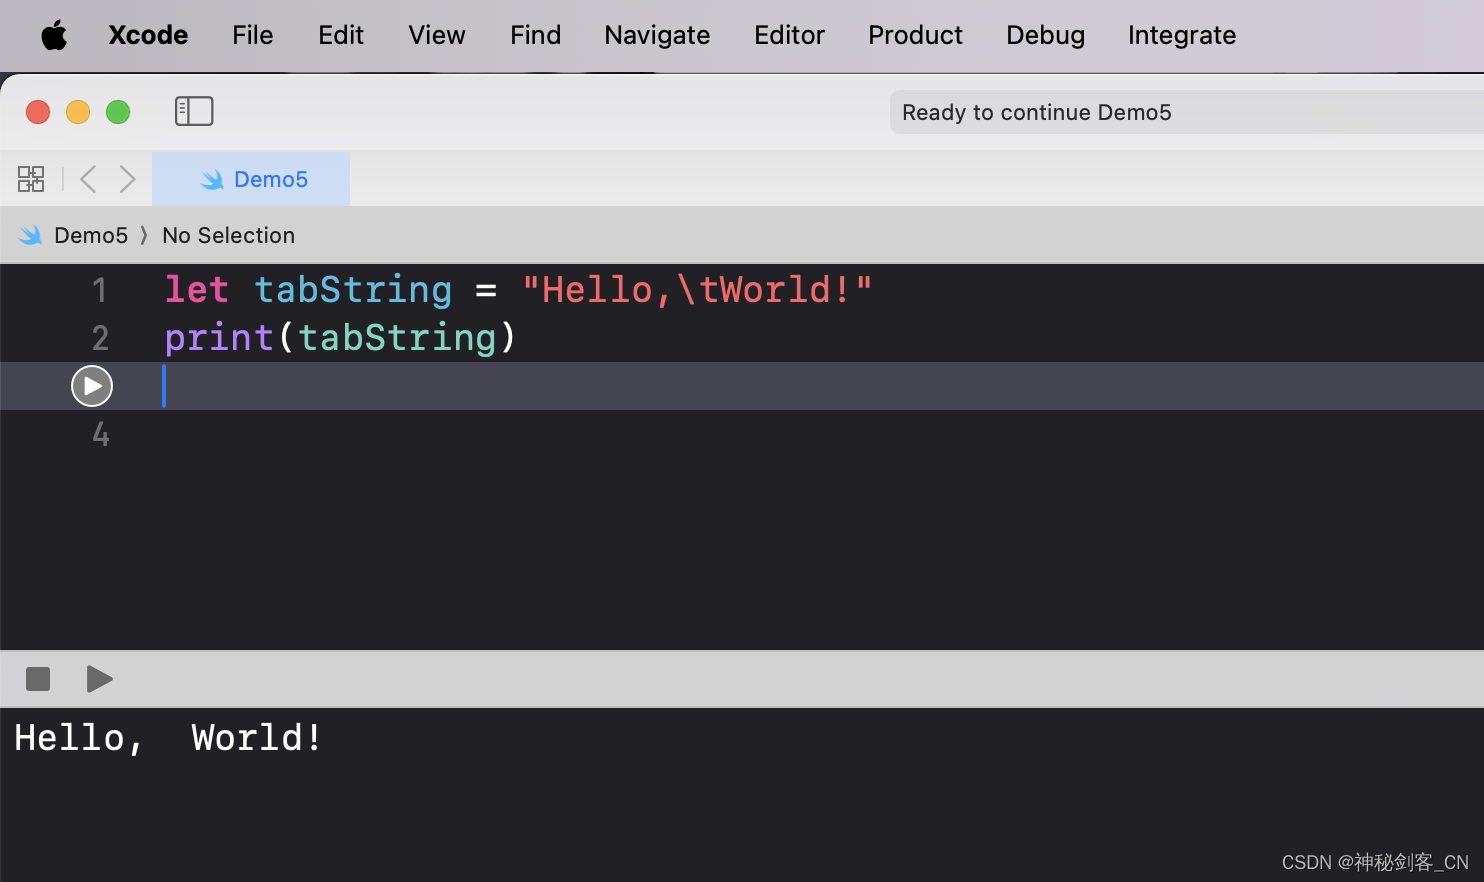Click the activity status Ready to continue Demo5
The image size is (1484, 882).
point(1187,112)
